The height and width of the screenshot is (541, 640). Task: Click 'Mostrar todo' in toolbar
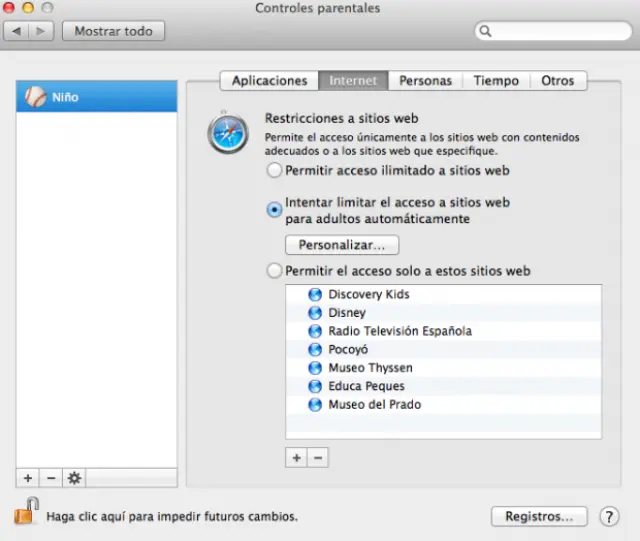click(x=113, y=31)
